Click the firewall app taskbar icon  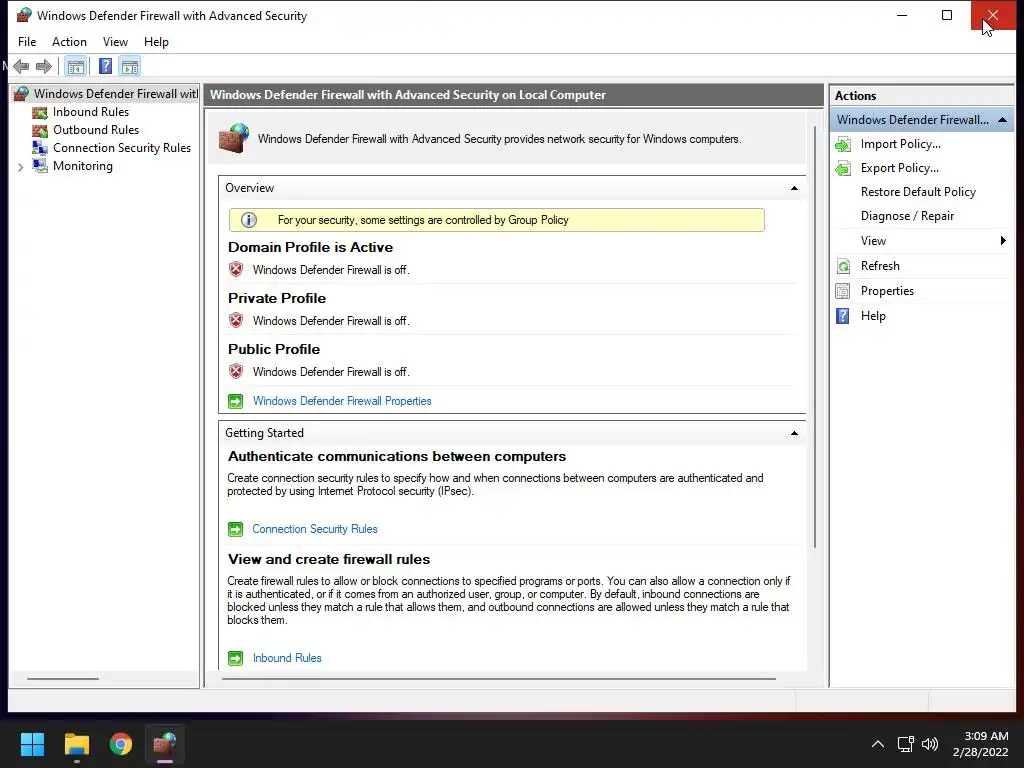point(165,744)
